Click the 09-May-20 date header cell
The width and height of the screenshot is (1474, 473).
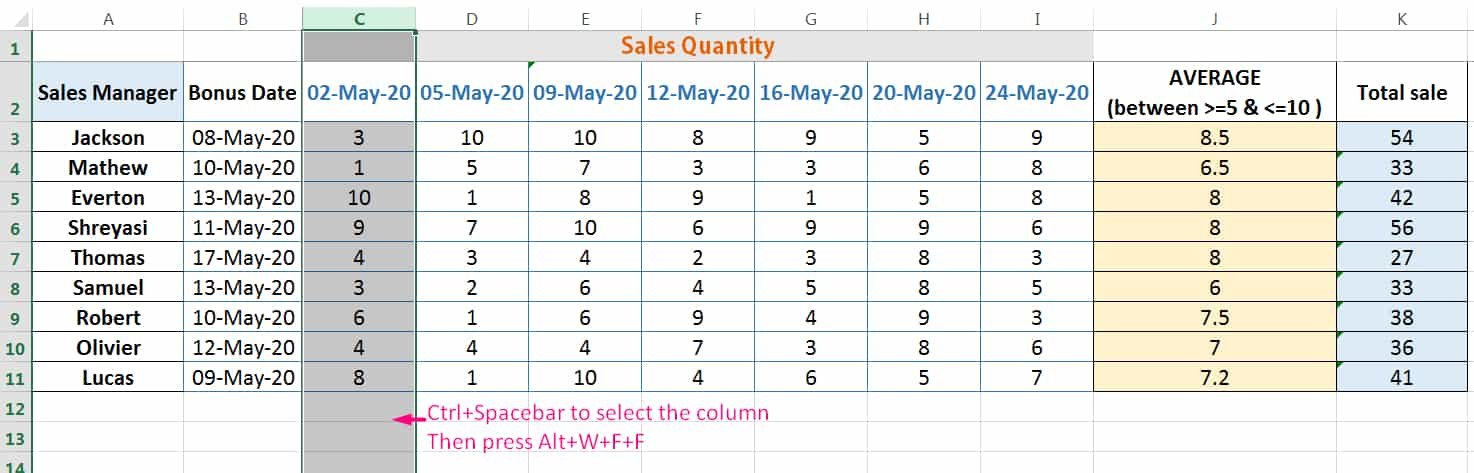[x=585, y=92]
